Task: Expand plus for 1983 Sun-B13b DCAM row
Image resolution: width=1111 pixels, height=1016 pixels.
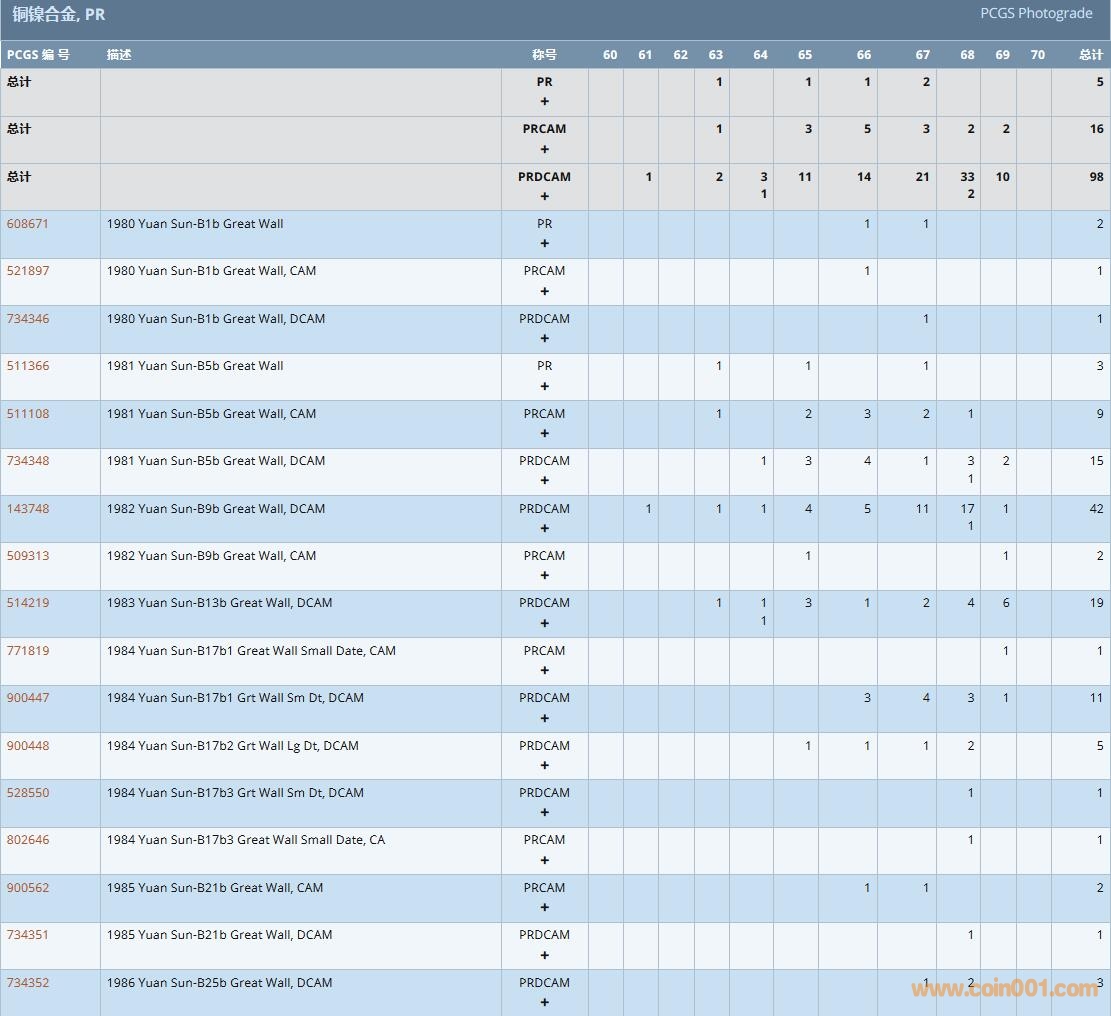Action: click(x=544, y=624)
